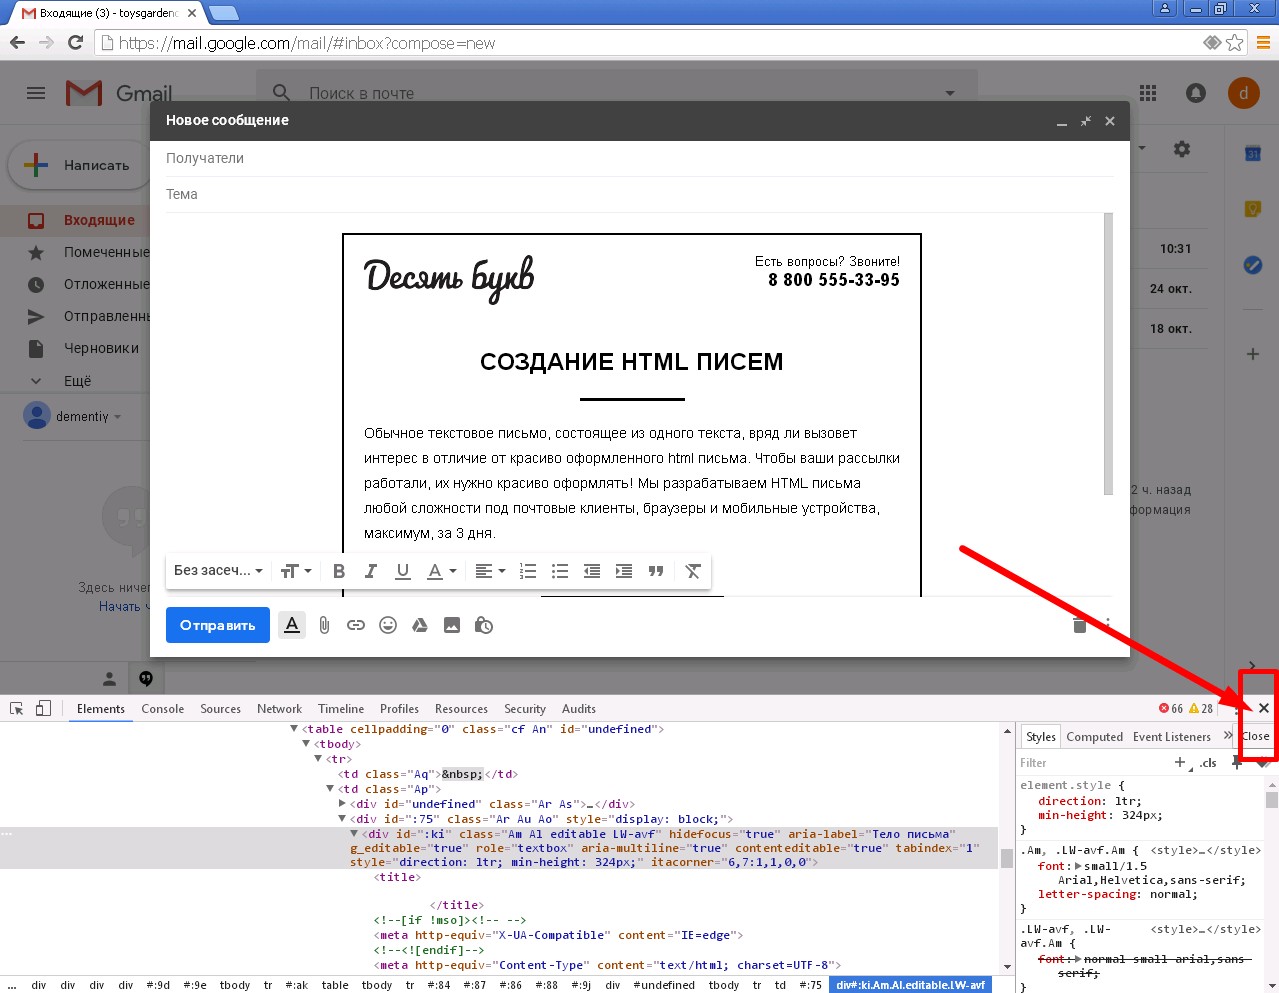Image resolution: width=1279 pixels, height=993 pixels.
Task: Reload the page in browser
Action: (75, 42)
